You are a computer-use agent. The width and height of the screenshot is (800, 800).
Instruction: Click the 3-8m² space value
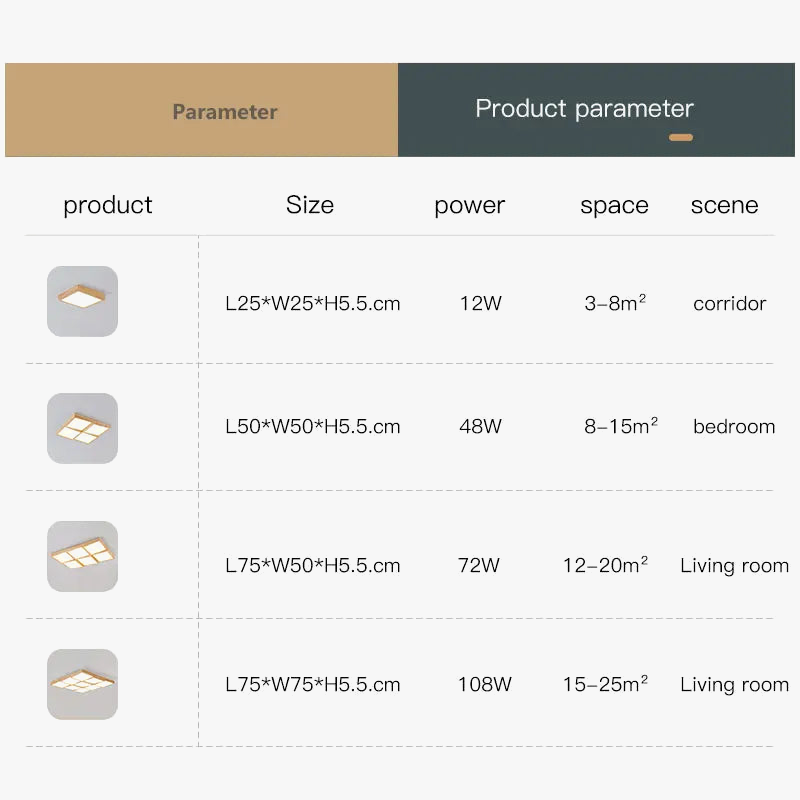coord(615,303)
